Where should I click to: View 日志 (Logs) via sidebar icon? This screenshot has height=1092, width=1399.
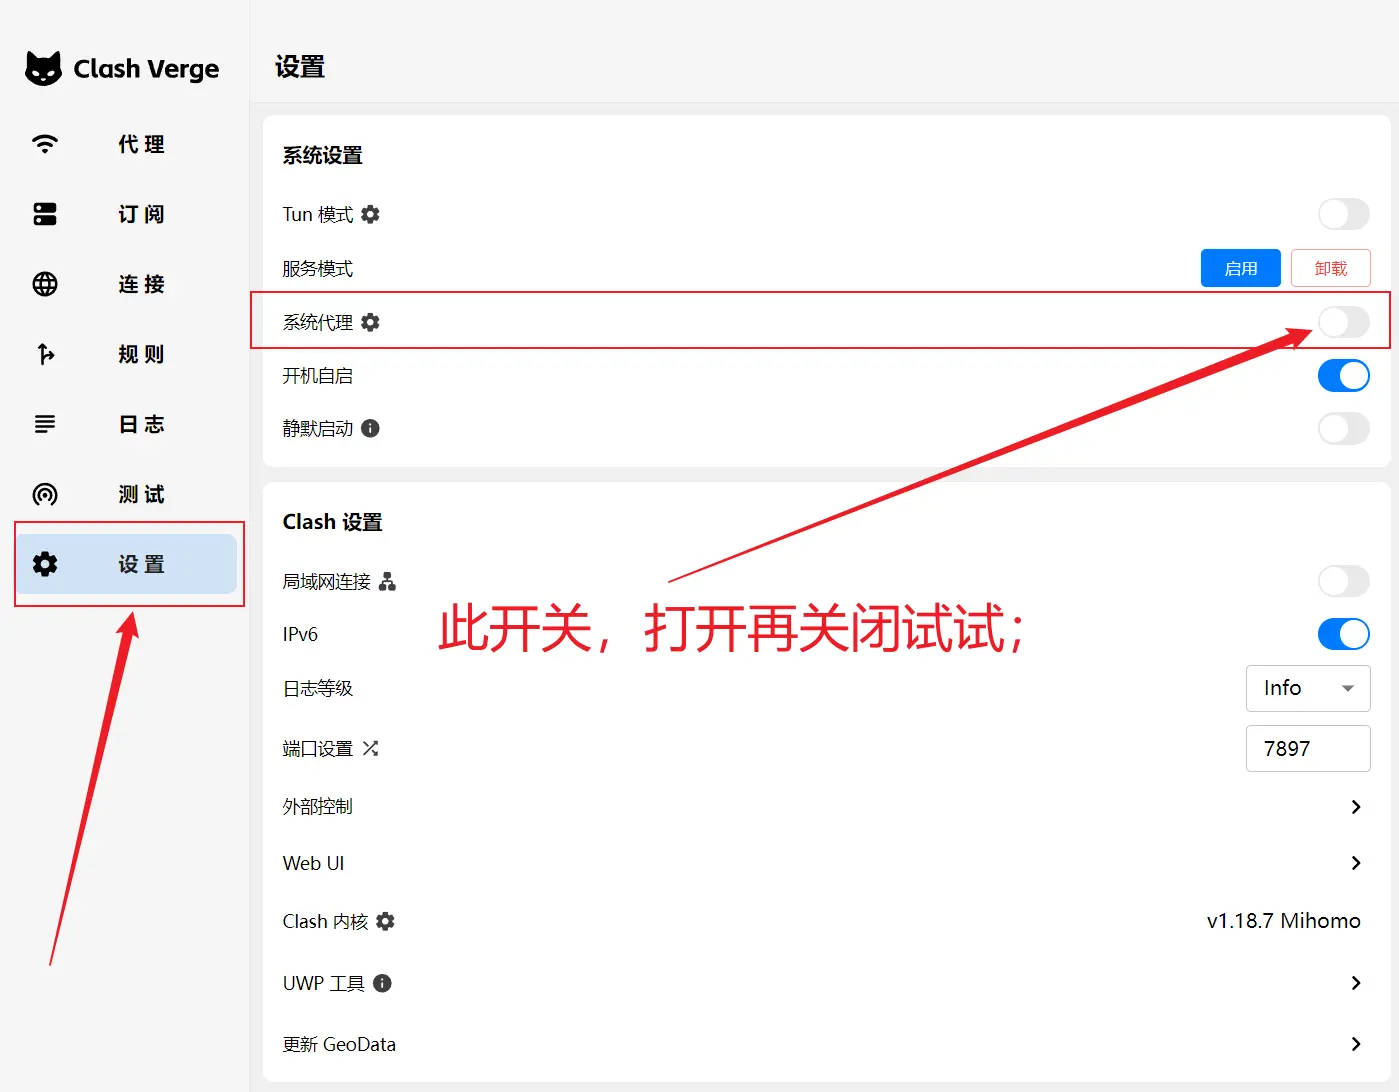pos(44,424)
